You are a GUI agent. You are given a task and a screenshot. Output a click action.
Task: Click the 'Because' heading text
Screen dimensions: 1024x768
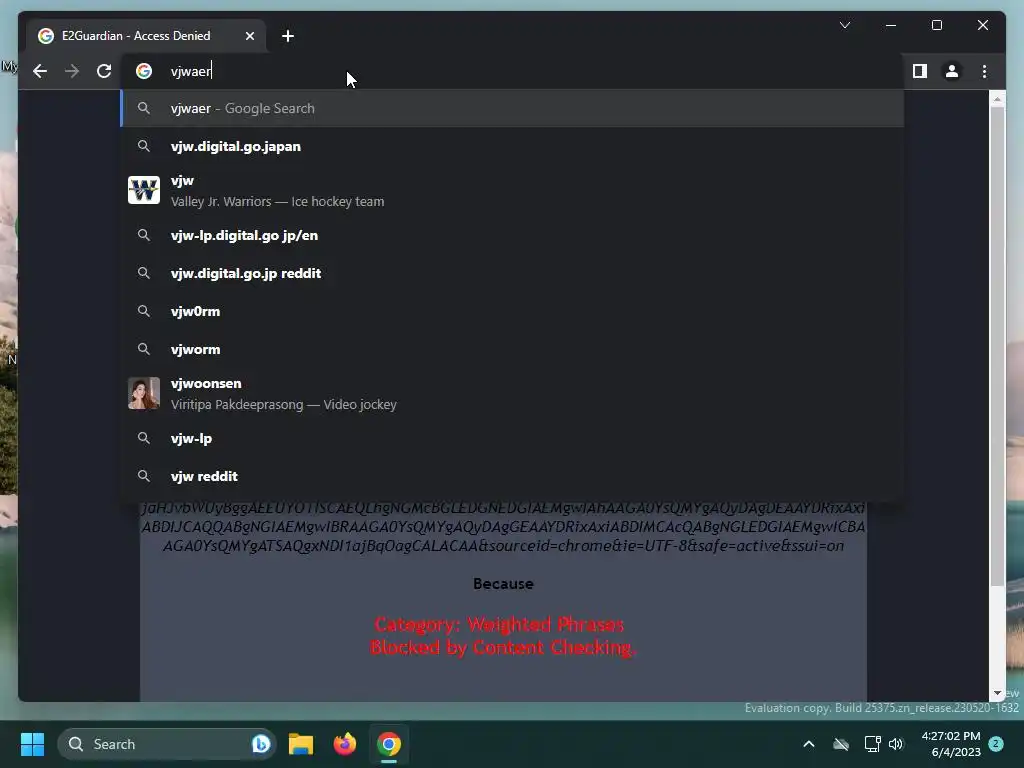click(503, 584)
